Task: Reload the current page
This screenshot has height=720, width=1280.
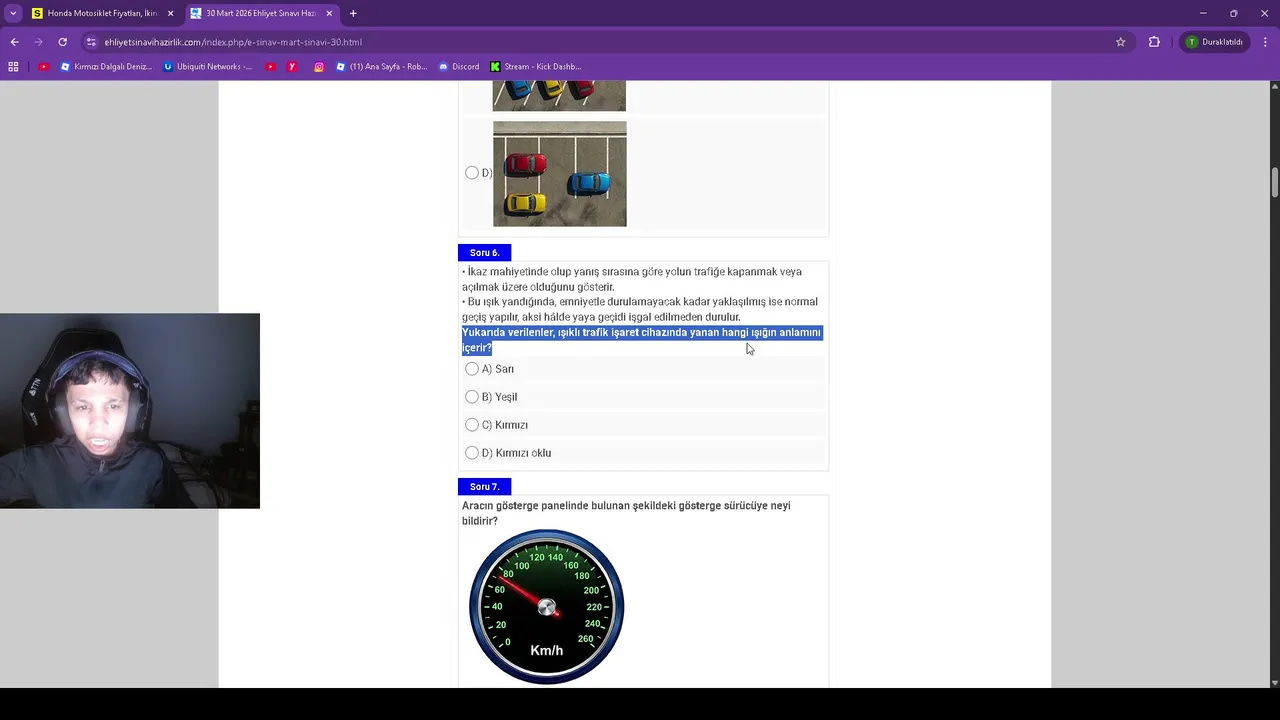Action: pos(62,42)
